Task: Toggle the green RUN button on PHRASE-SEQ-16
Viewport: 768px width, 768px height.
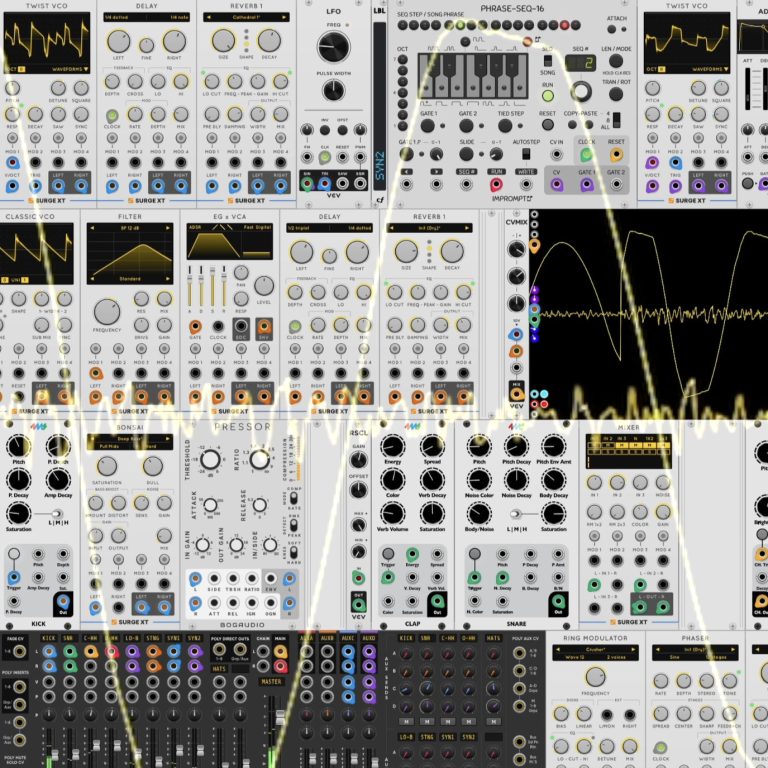Action: click(548, 96)
